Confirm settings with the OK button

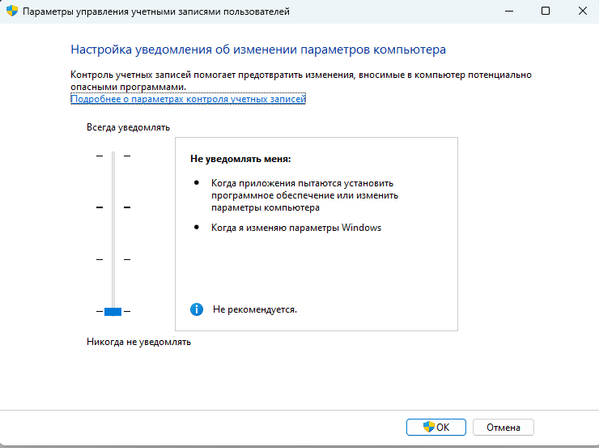[x=436, y=427]
